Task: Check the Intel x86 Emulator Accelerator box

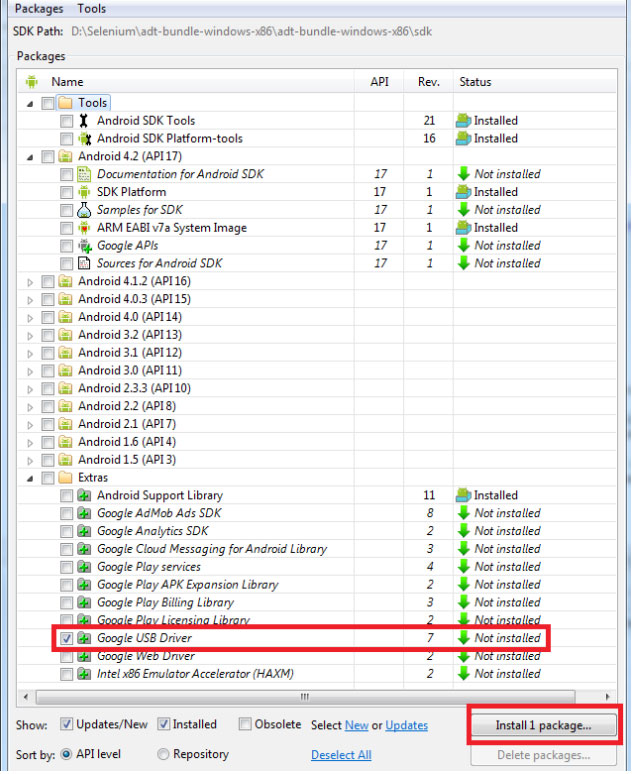Action: pos(66,674)
